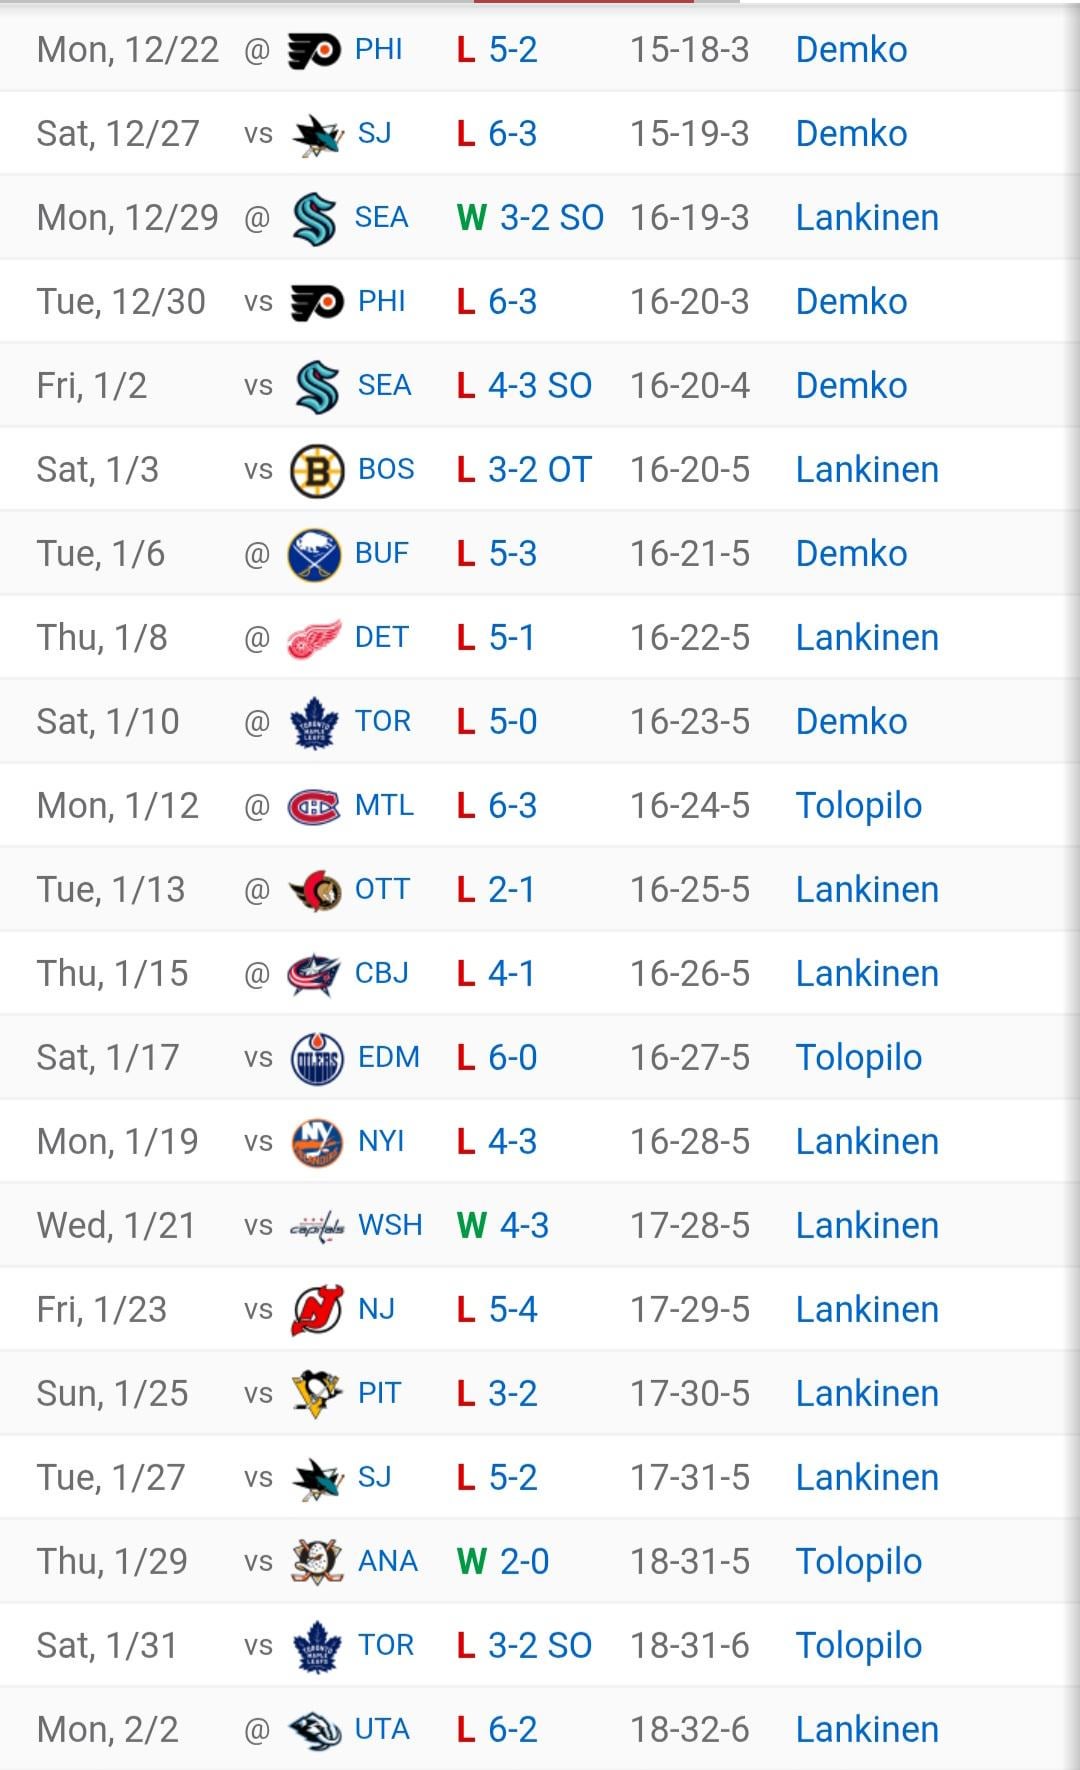Click the Ducks logo on 1/29
Viewport: 1080px width, 1770px height.
317,1562
